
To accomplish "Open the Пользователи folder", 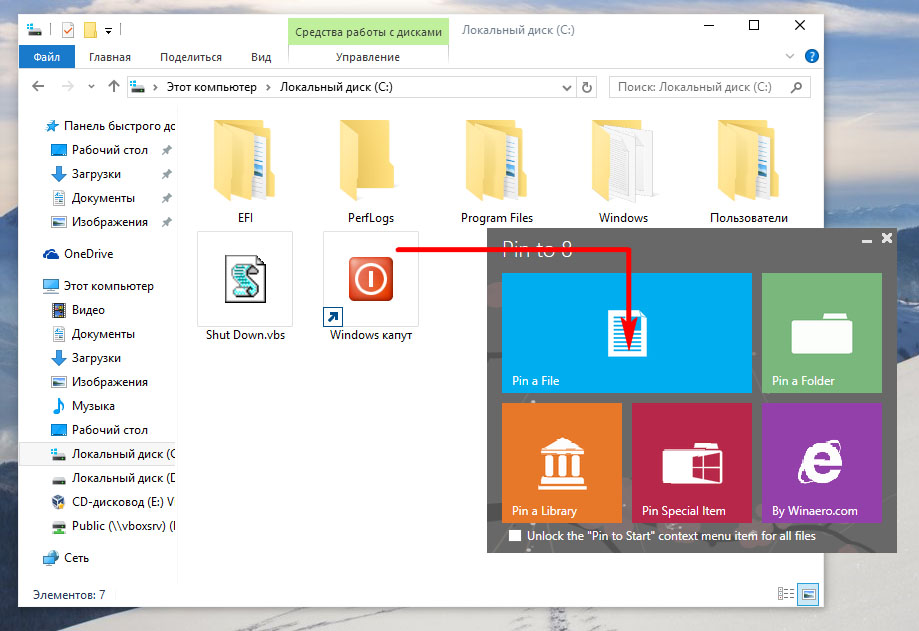I will [748, 171].
